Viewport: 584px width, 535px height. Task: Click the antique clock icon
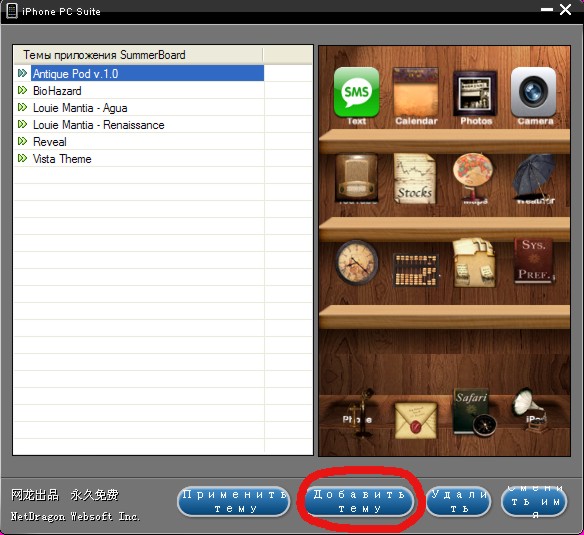tap(356, 262)
